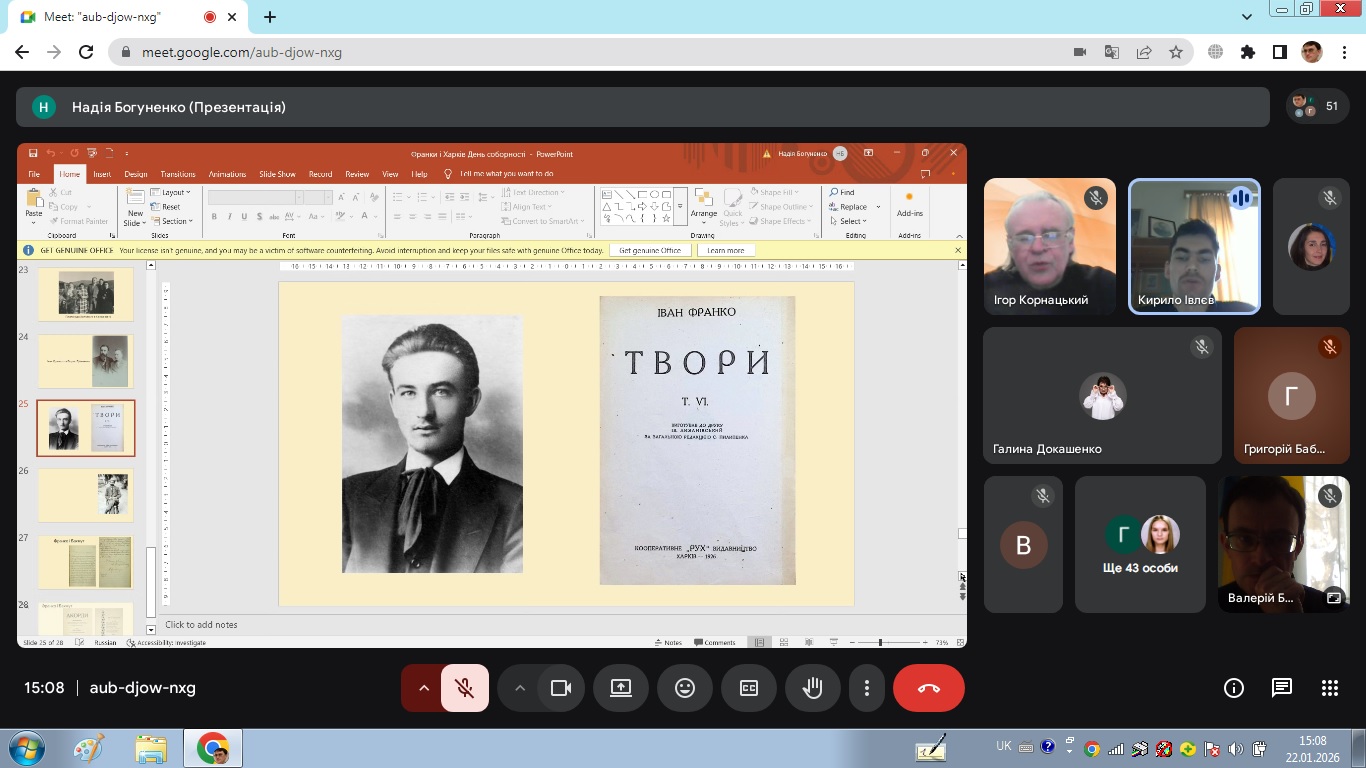Expand audio settings arrow beside microphone
The image size is (1366, 768).
[x=423, y=688]
